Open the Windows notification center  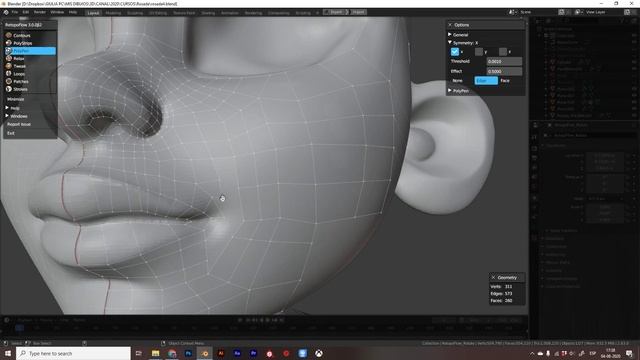tap(629, 353)
